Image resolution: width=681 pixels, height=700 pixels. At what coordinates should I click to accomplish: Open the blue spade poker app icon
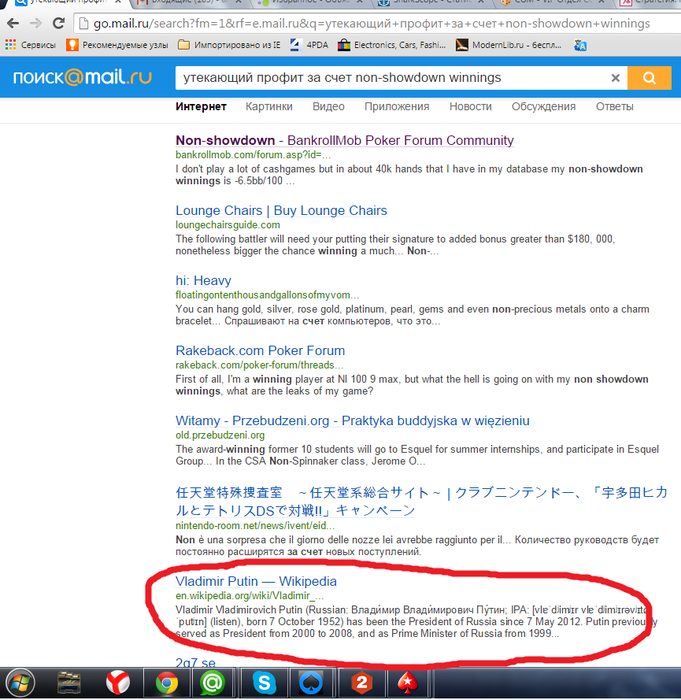(311, 683)
